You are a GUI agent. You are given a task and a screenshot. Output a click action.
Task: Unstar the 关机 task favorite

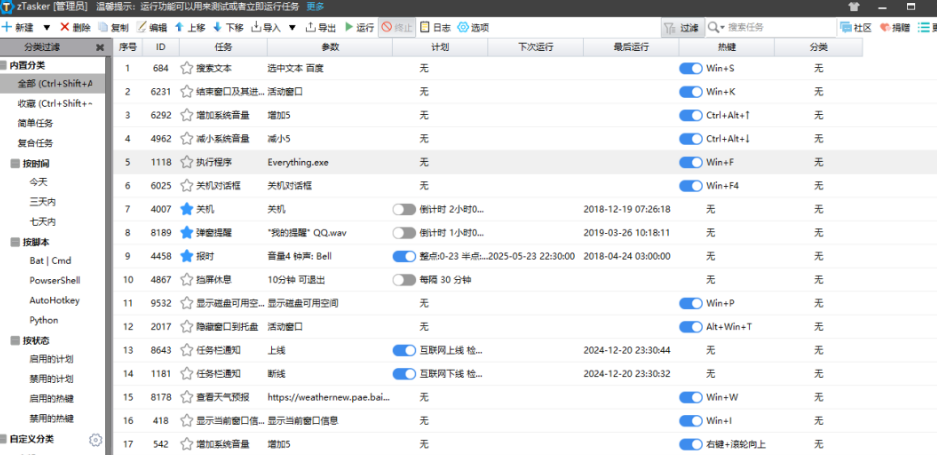click(x=187, y=209)
